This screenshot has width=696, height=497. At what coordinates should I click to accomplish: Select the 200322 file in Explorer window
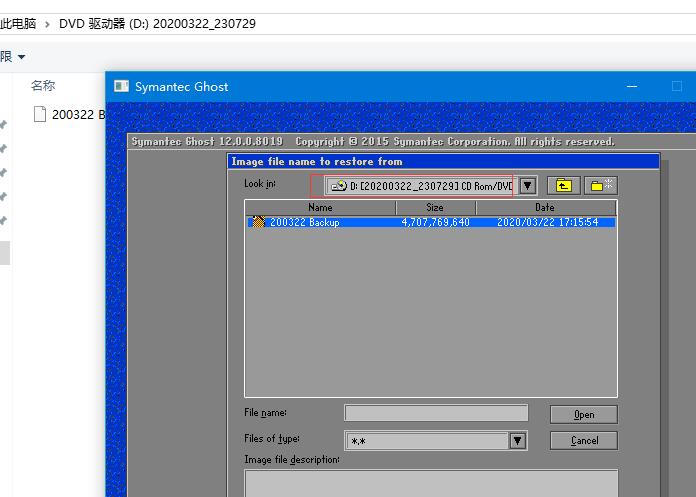pyautogui.click(x=69, y=114)
